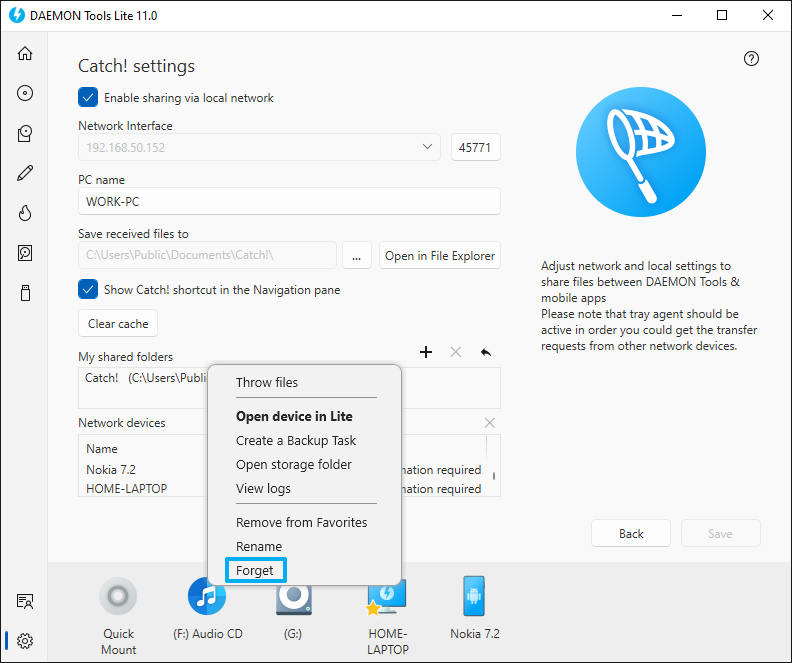Image resolution: width=792 pixels, height=663 pixels.
Task: Open the image catalog icon in the sidebar
Action: [x=25, y=133]
